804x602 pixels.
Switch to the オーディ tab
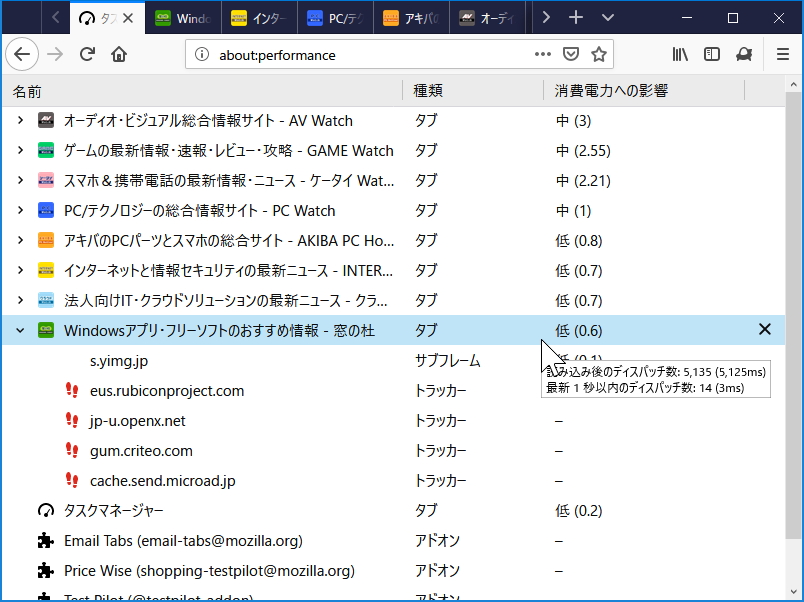click(487, 18)
